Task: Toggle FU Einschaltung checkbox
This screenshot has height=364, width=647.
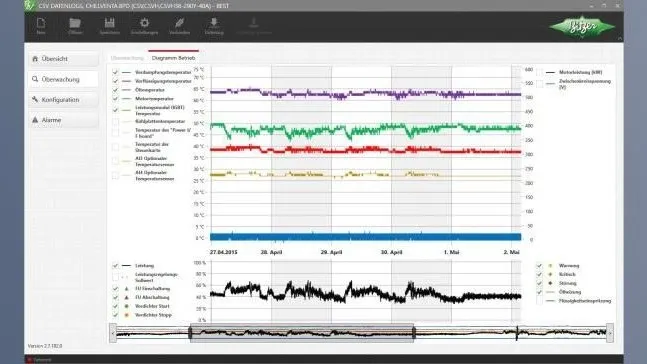Action: click(115, 288)
